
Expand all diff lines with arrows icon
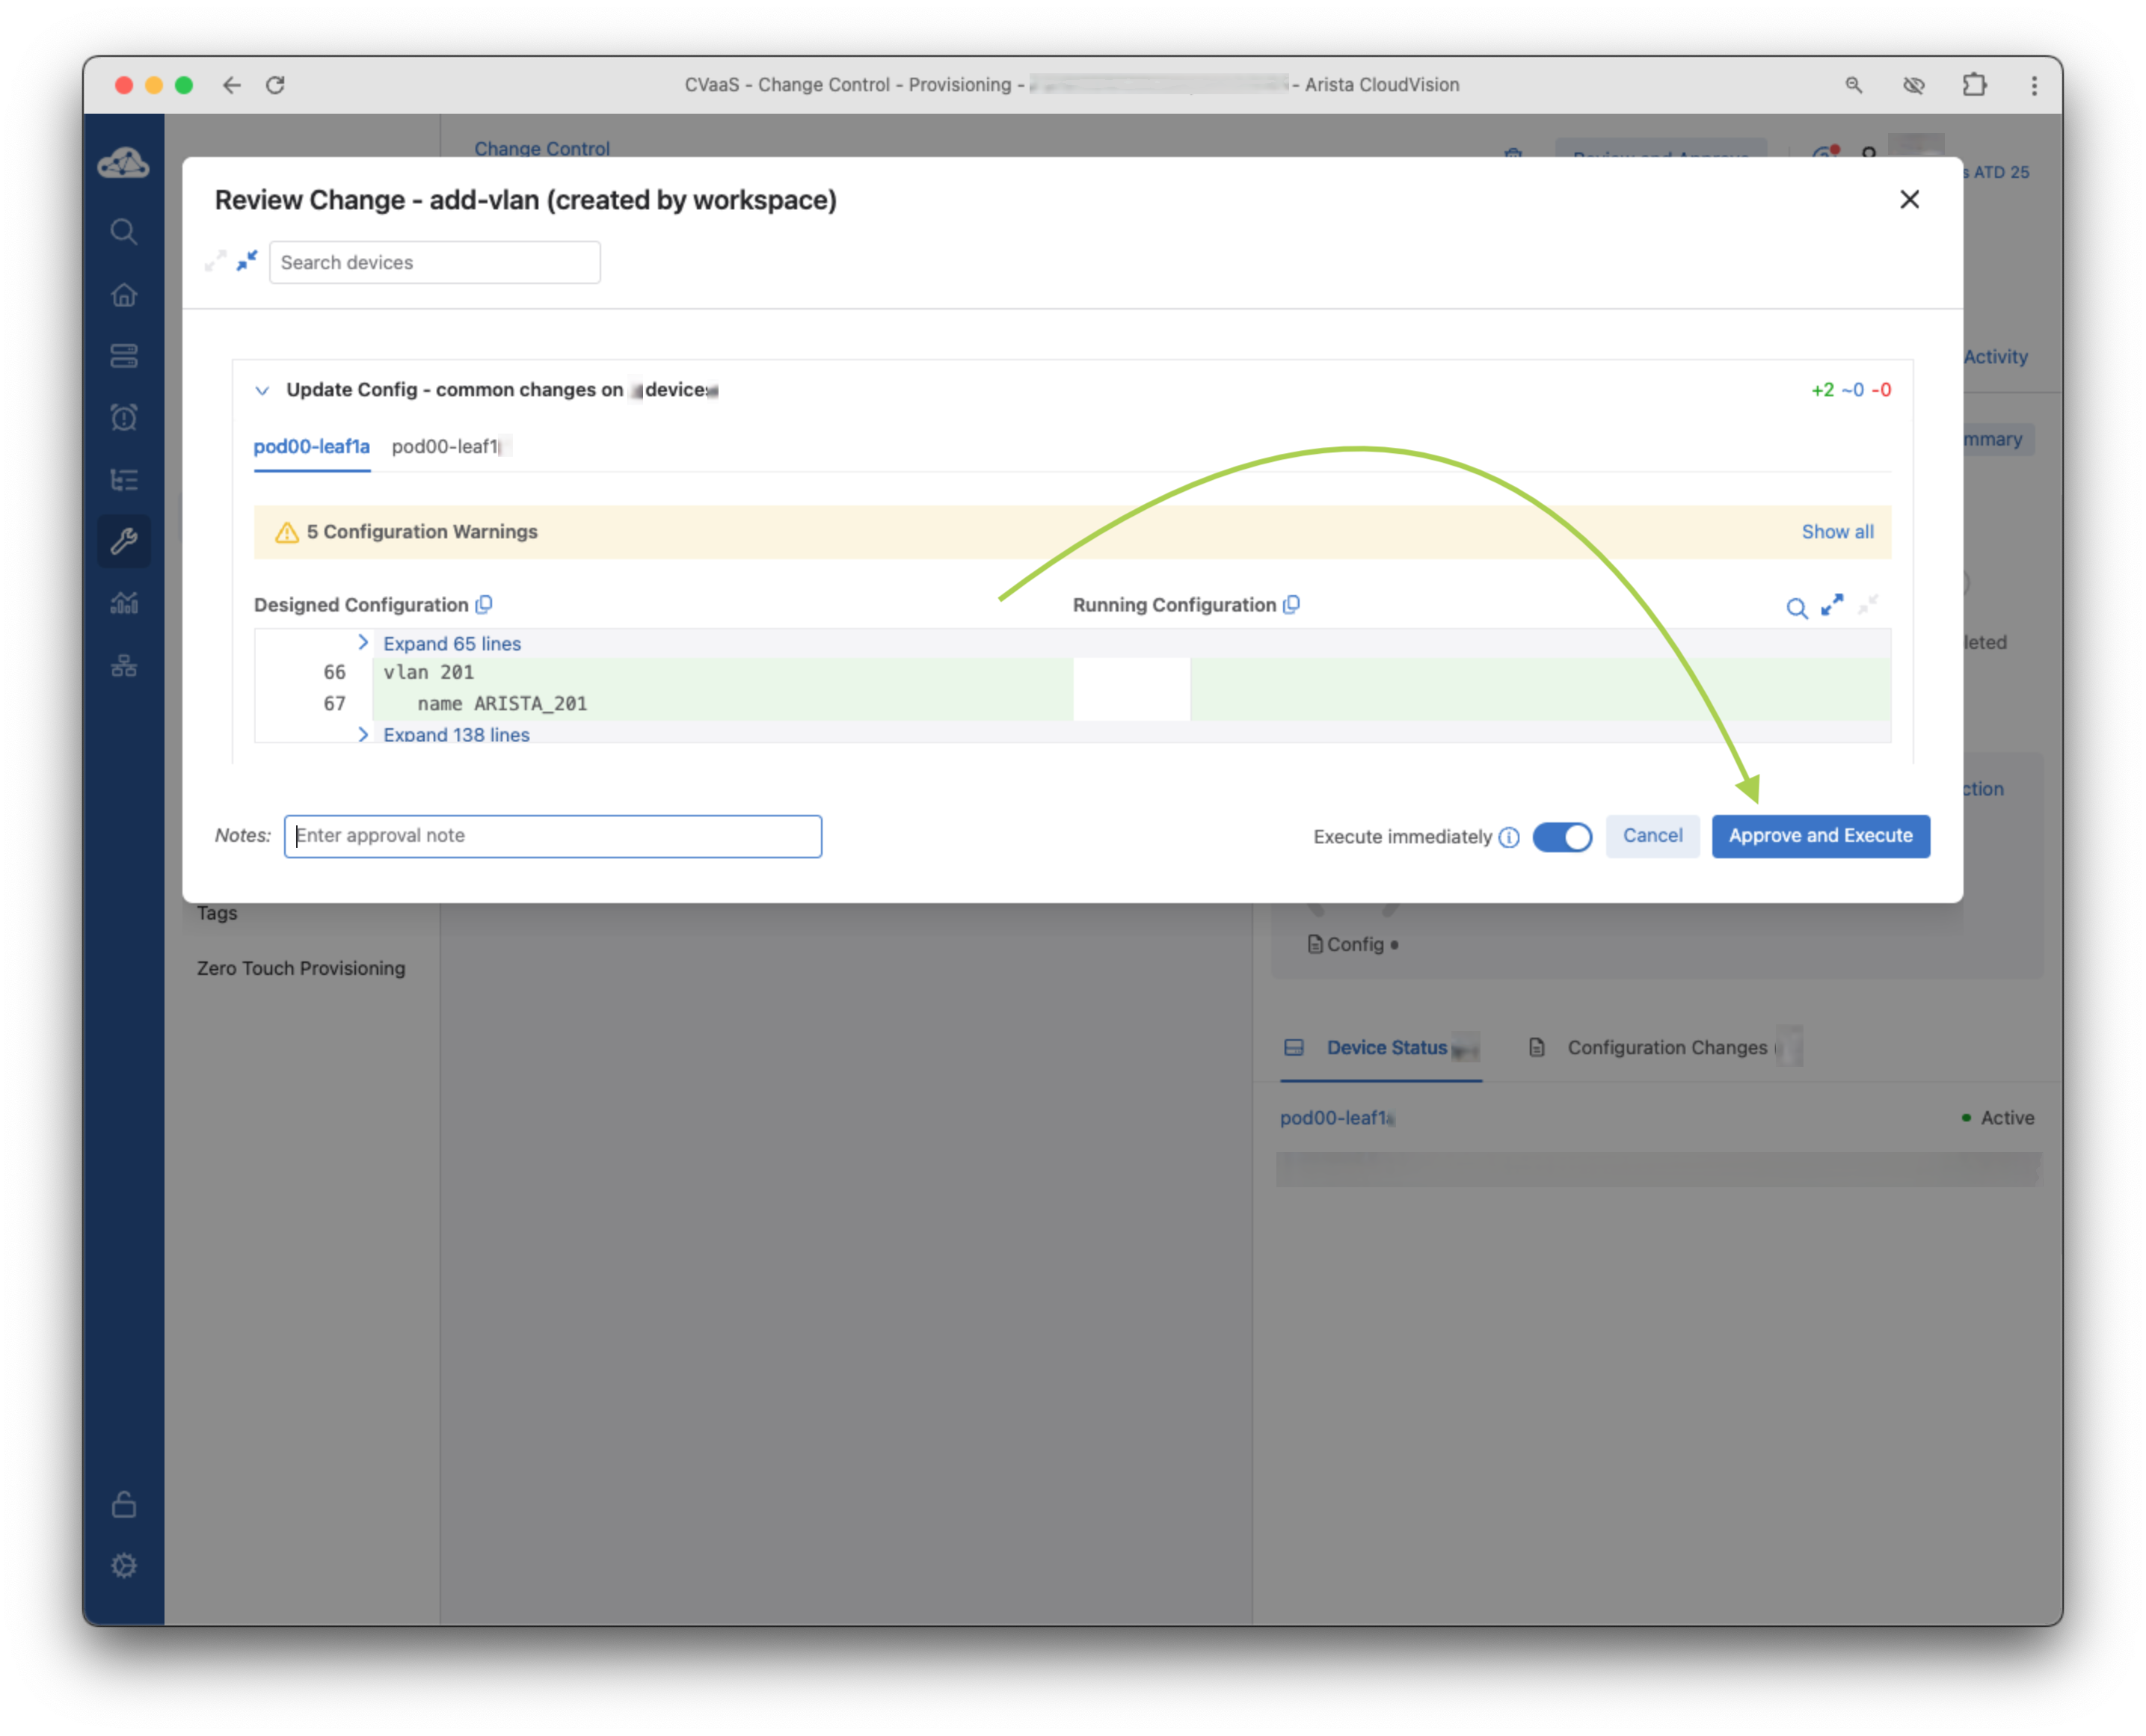point(1831,605)
